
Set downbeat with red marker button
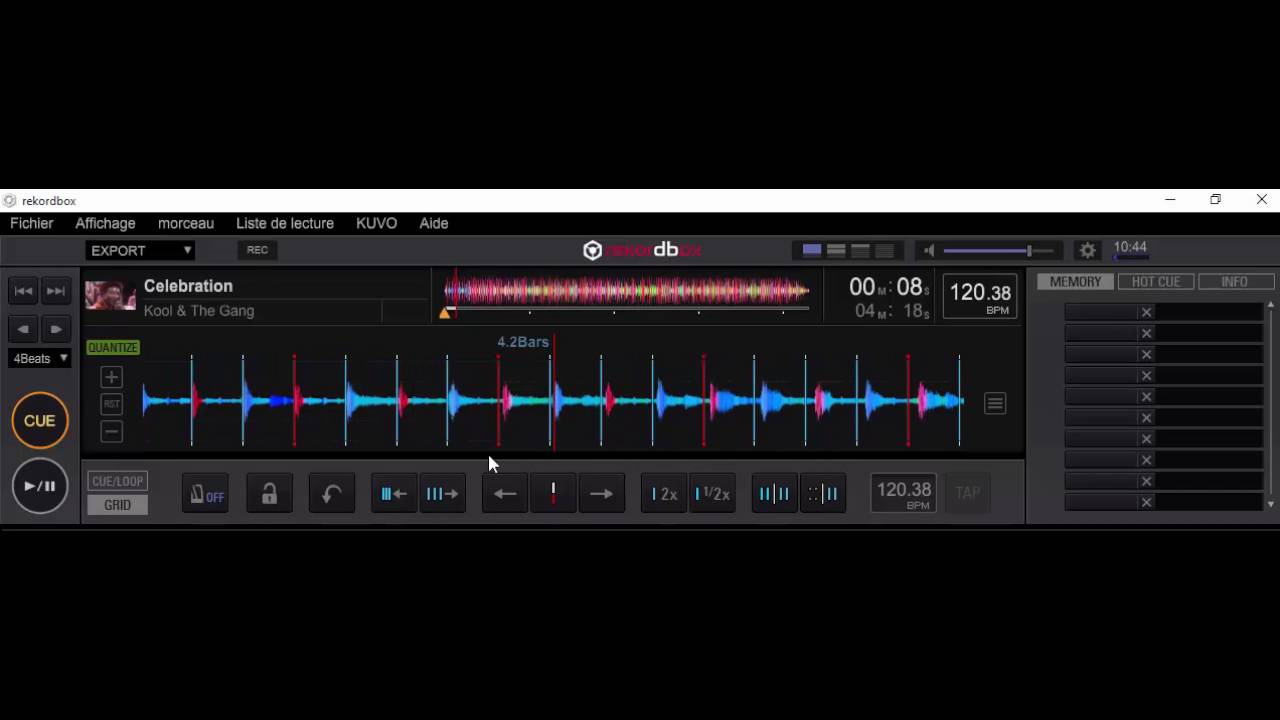pos(553,494)
